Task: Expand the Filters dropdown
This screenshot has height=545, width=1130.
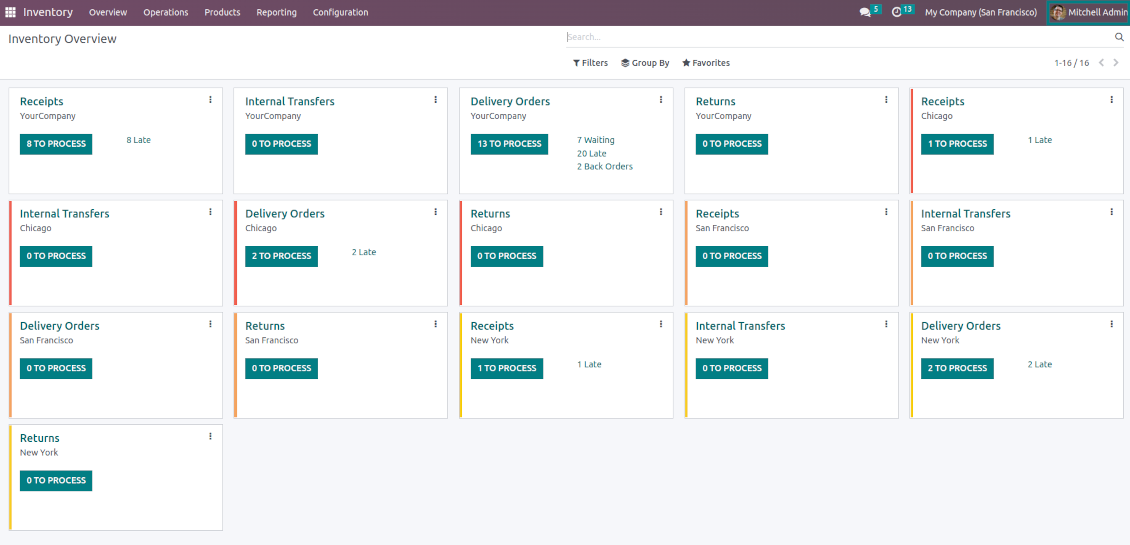Action: [x=590, y=63]
